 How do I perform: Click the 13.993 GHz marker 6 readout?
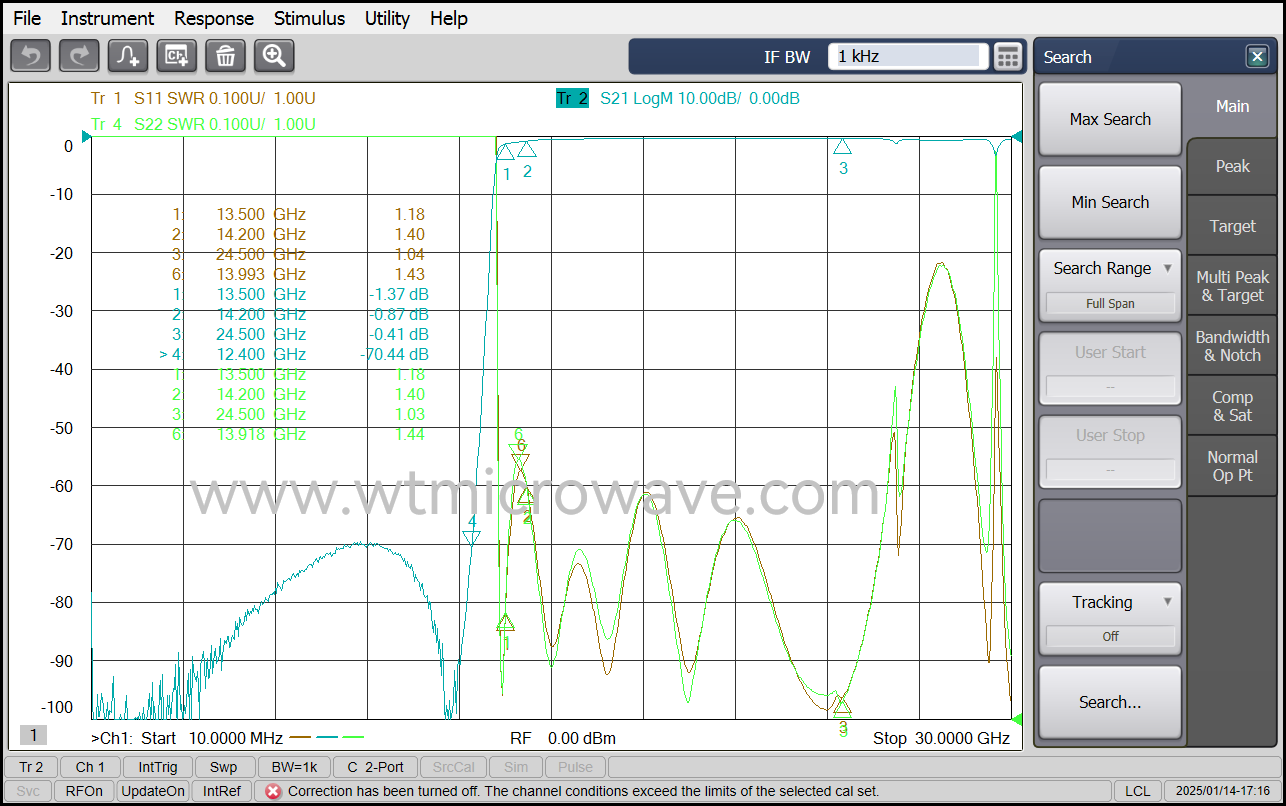tap(298, 274)
